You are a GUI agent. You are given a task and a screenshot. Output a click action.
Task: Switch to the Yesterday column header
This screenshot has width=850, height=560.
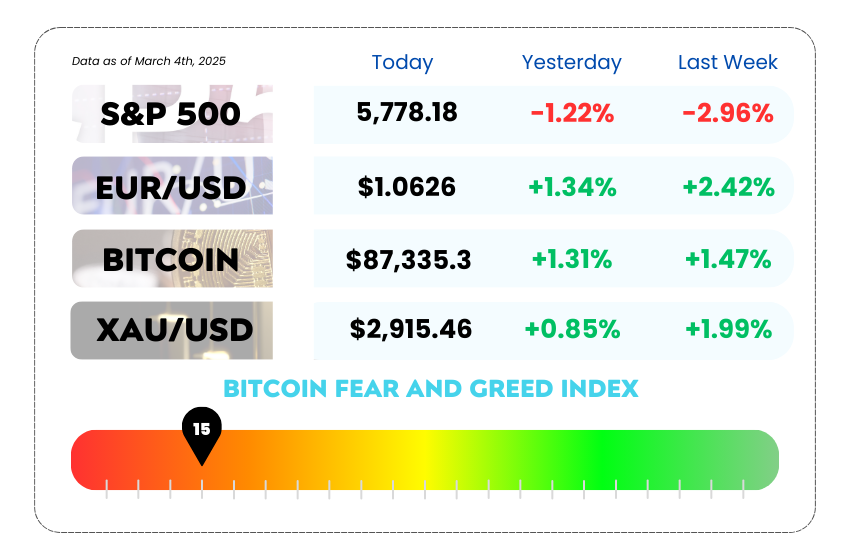(571, 62)
